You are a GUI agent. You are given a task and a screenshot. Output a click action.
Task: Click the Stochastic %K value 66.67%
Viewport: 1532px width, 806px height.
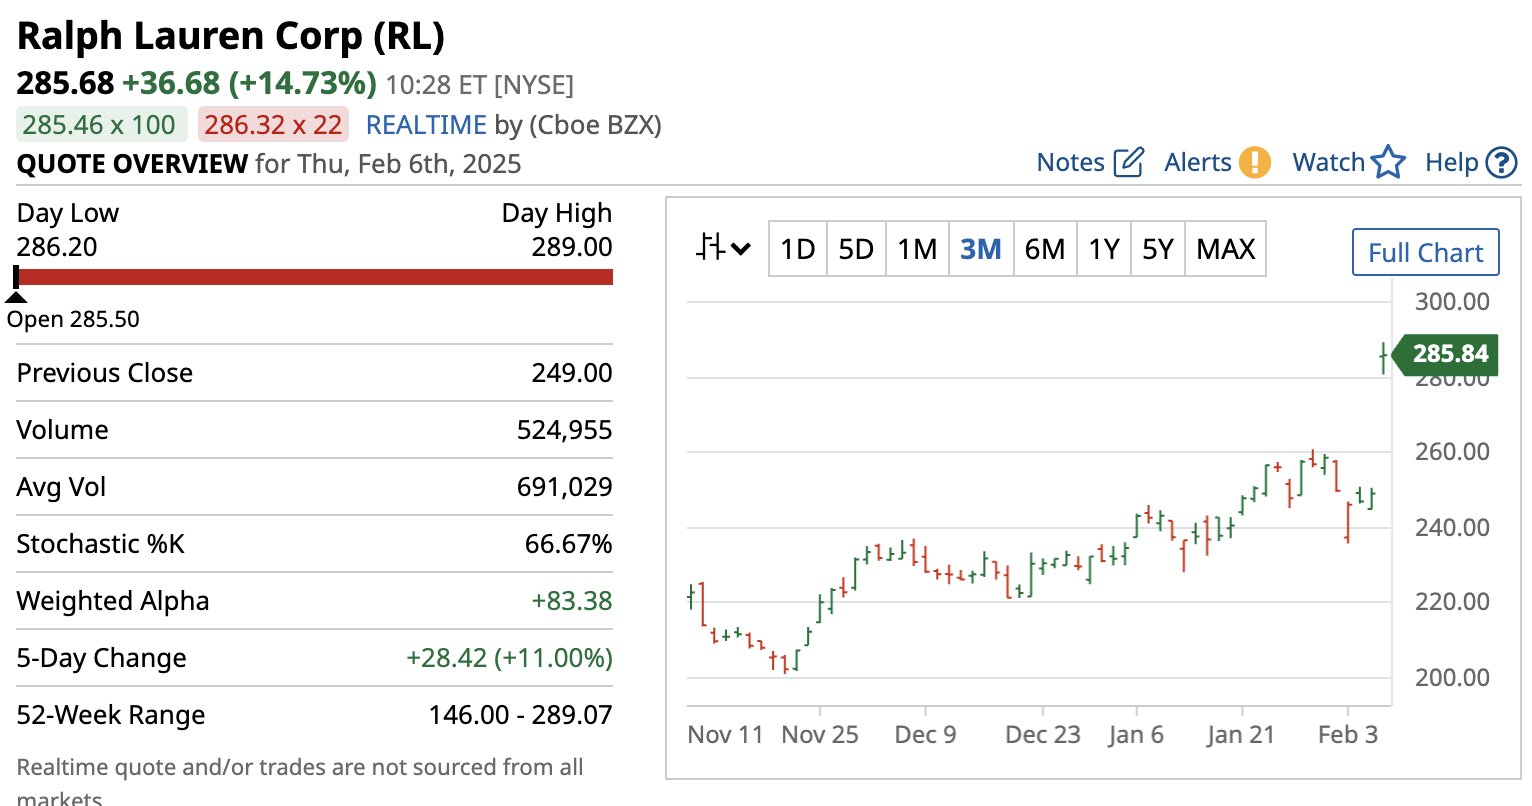tap(568, 544)
